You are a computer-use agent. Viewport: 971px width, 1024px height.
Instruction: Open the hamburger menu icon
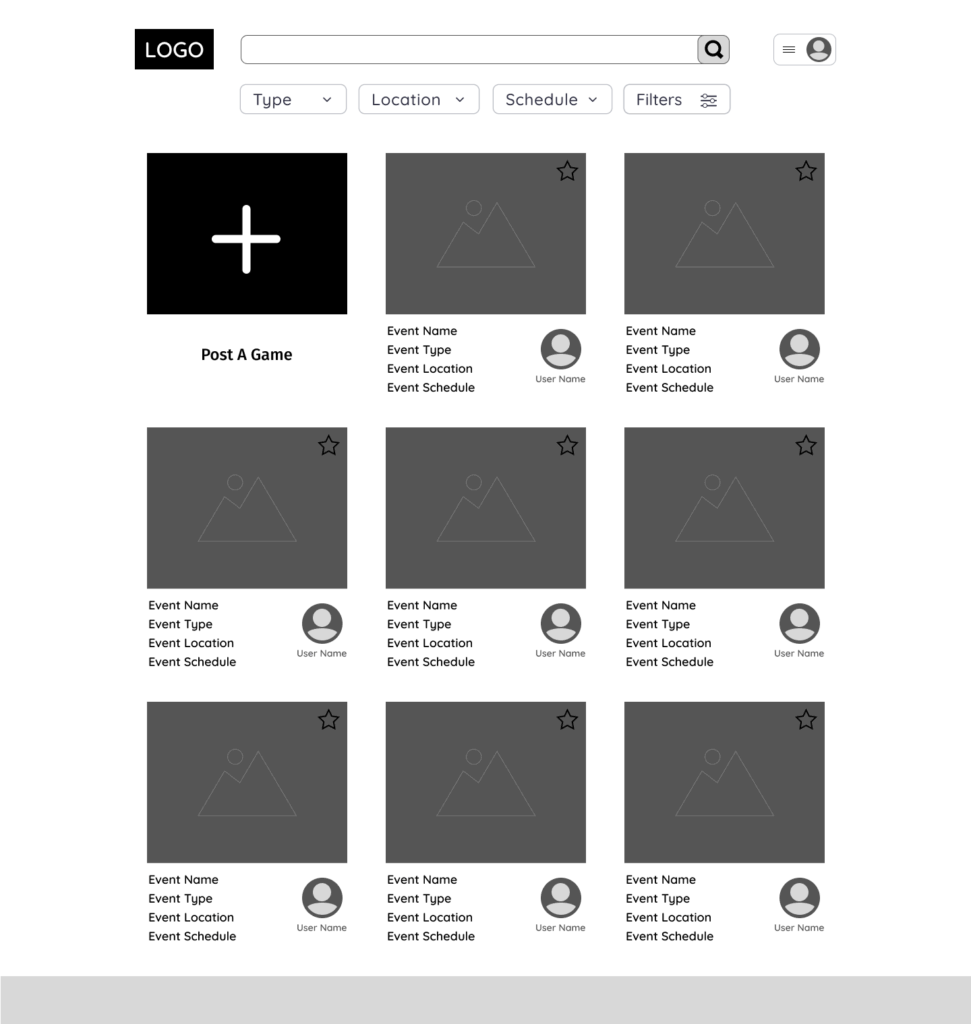pos(789,50)
